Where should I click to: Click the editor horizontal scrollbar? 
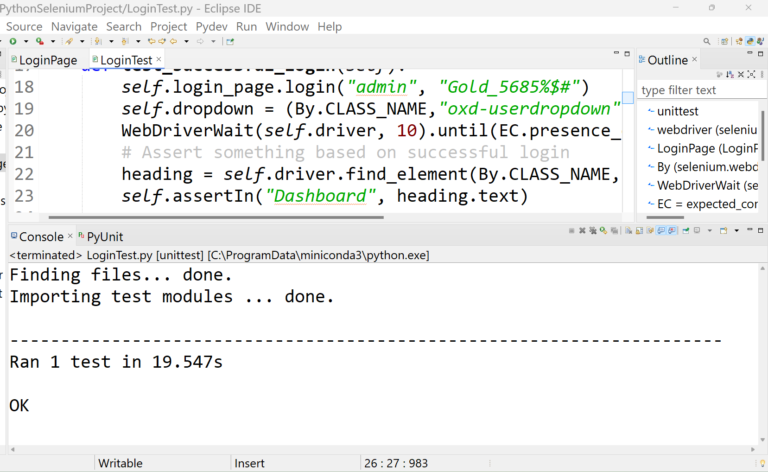300,217
